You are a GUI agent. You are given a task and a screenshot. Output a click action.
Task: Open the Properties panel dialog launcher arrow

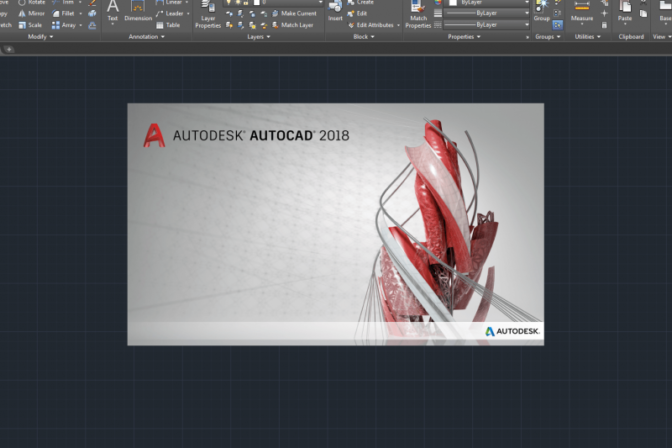click(x=527, y=37)
